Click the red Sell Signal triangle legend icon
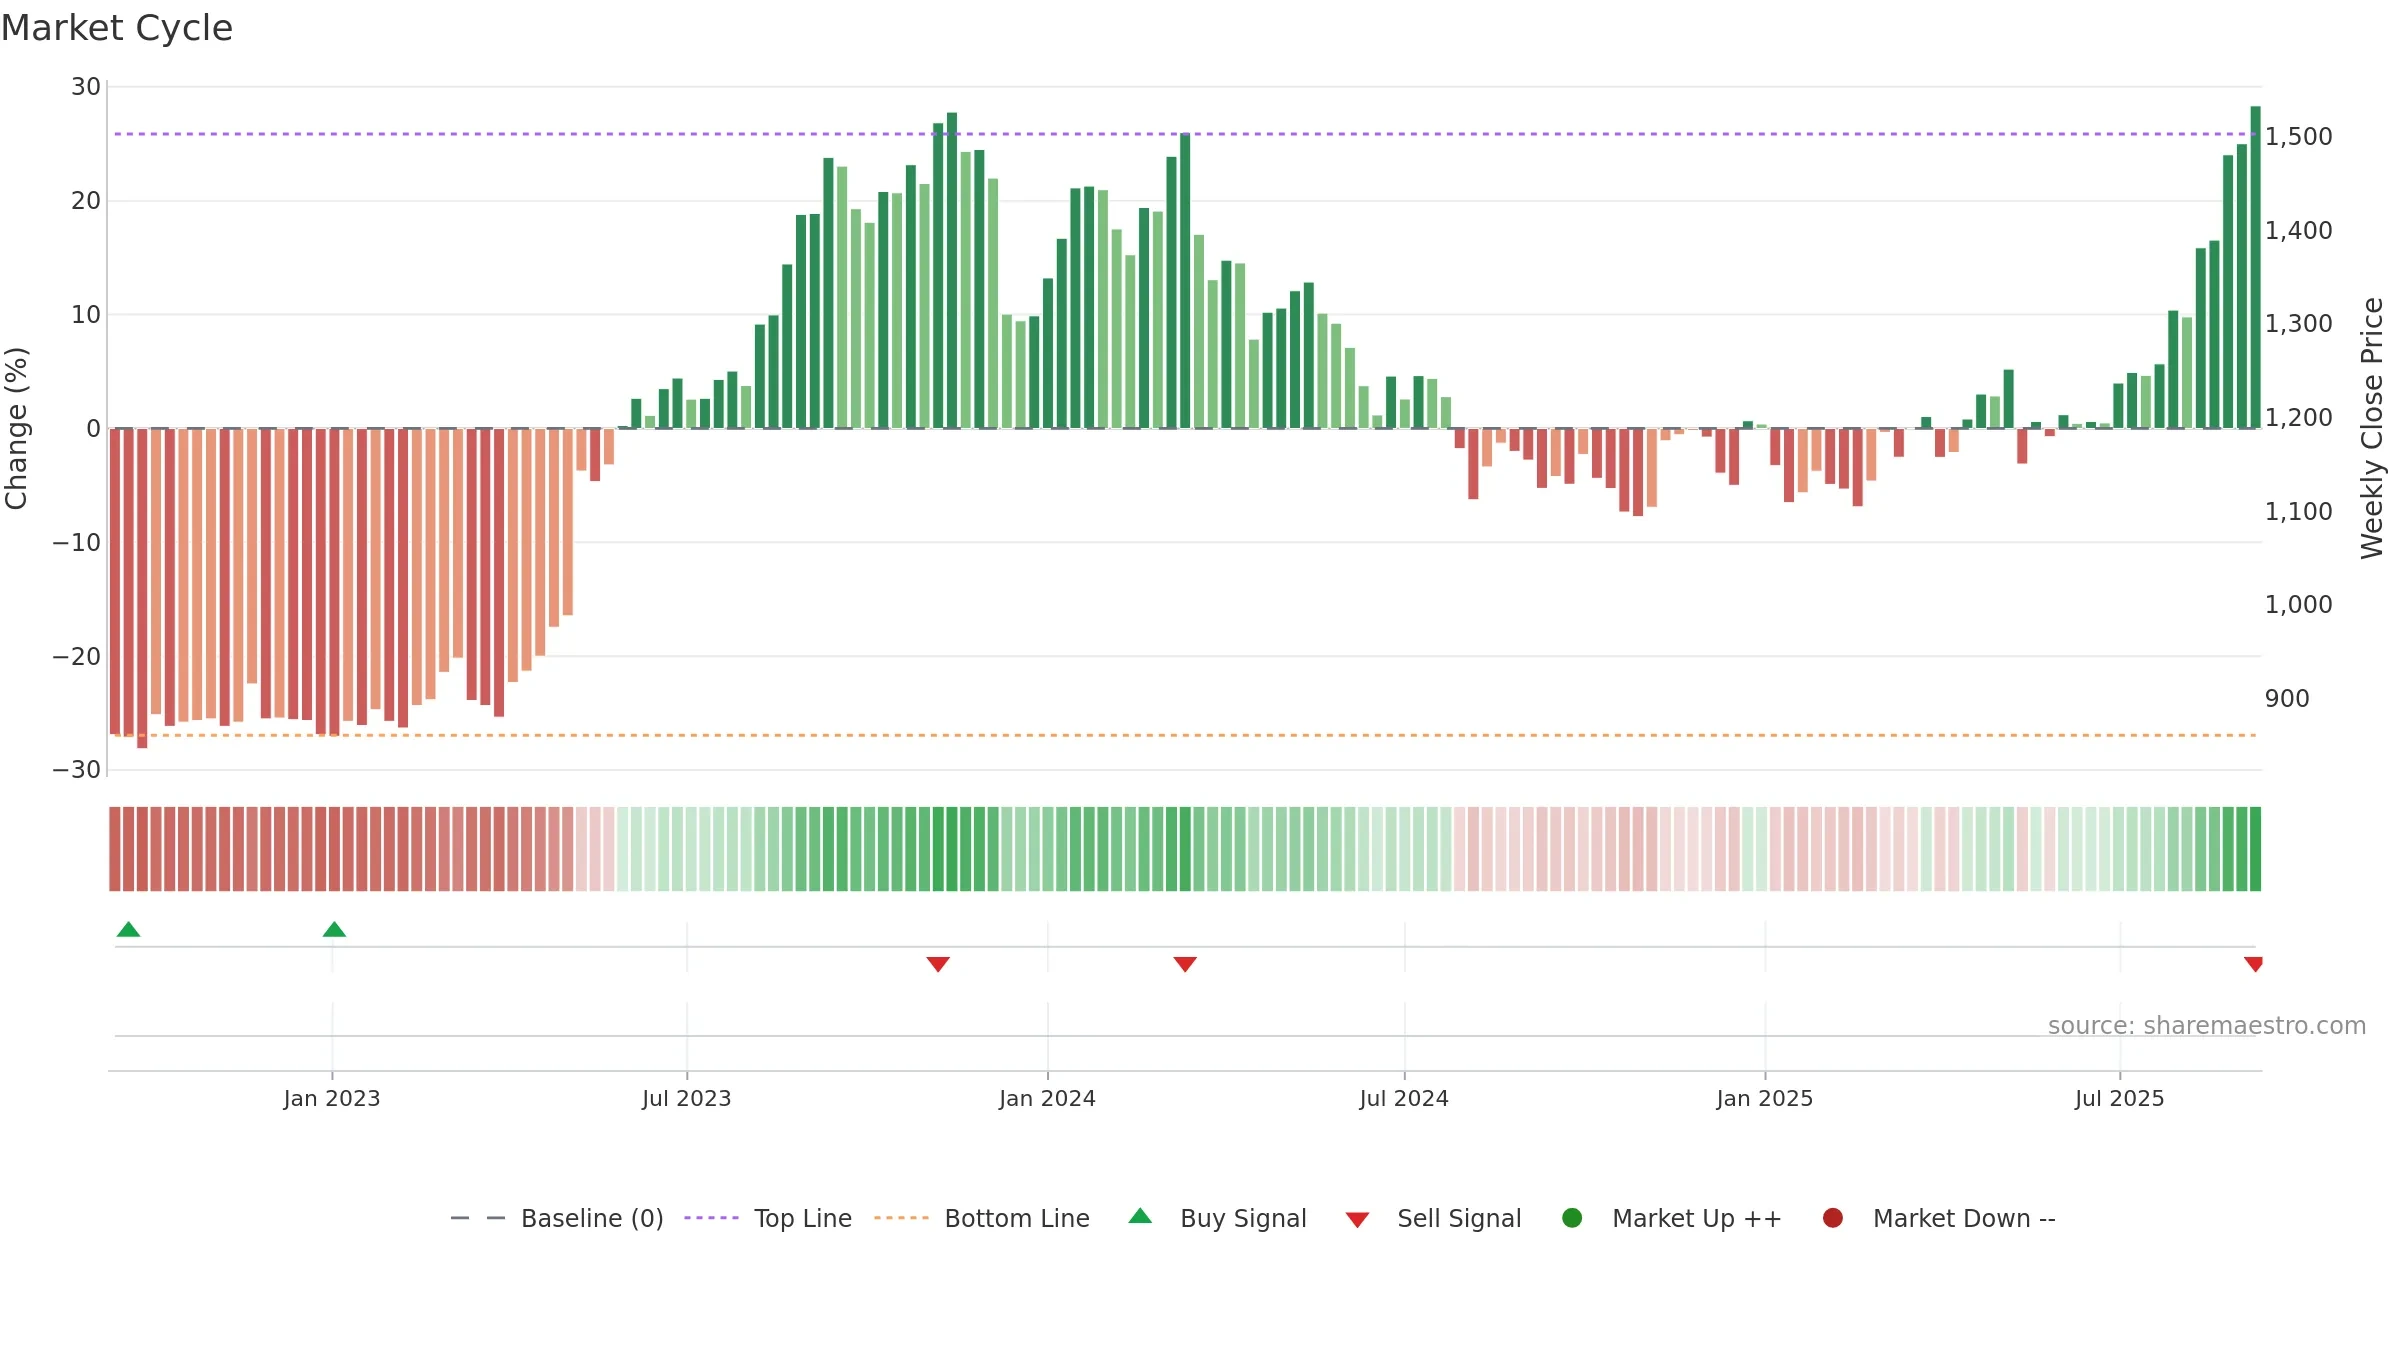Image resolution: width=2400 pixels, height=1350 pixels. tap(1357, 1220)
